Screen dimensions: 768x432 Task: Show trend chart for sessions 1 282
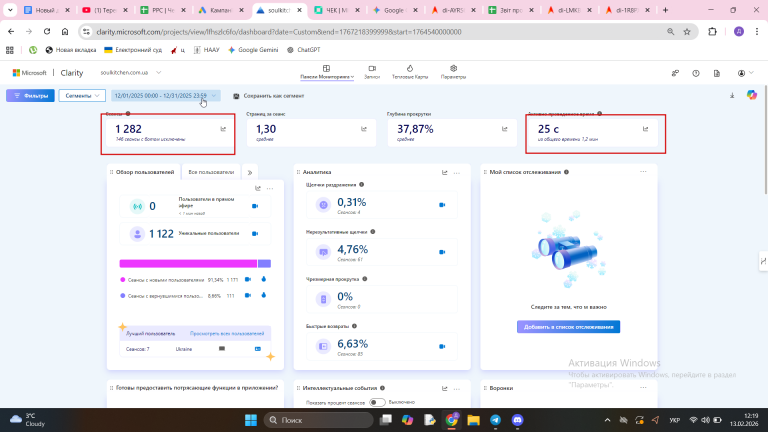point(223,129)
